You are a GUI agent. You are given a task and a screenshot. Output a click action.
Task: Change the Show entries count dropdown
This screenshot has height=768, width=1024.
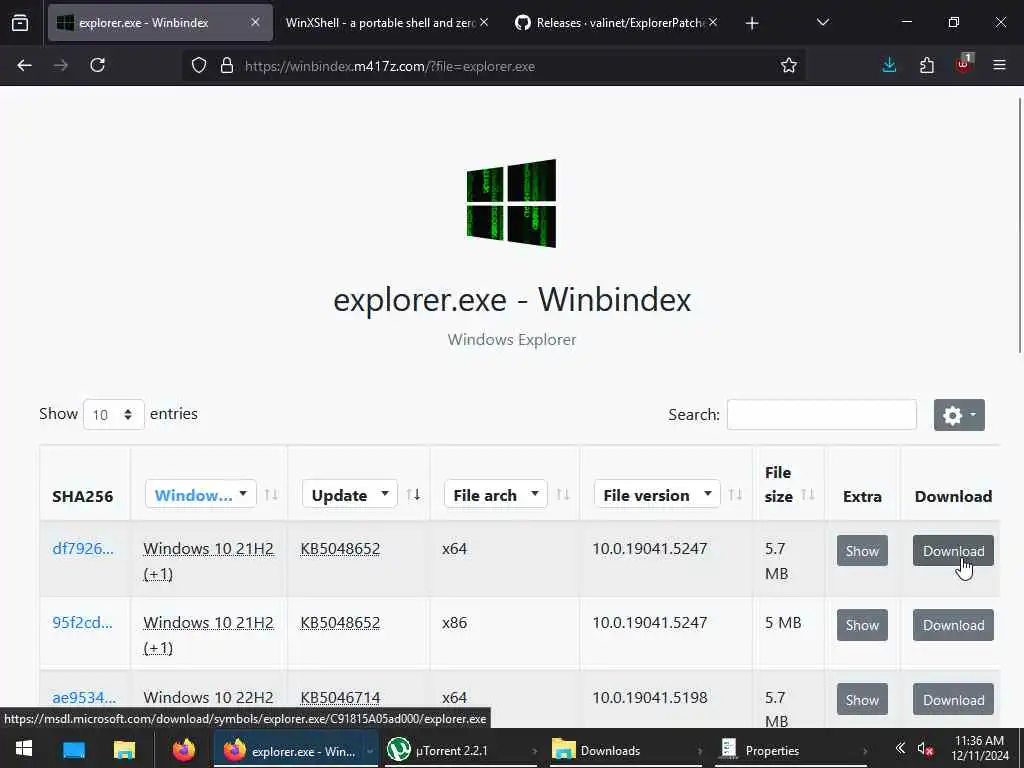pos(114,414)
